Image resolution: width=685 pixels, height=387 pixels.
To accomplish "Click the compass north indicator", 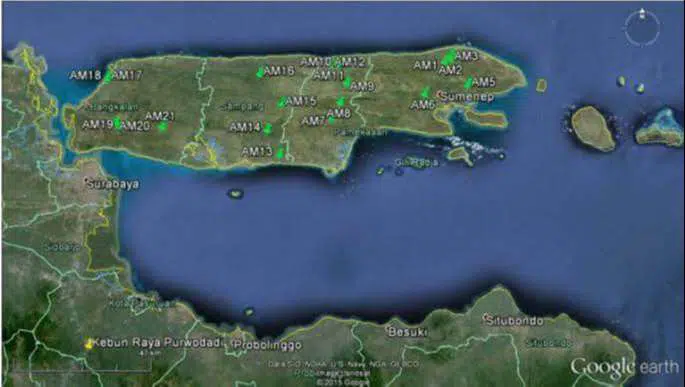I will [x=642, y=13].
